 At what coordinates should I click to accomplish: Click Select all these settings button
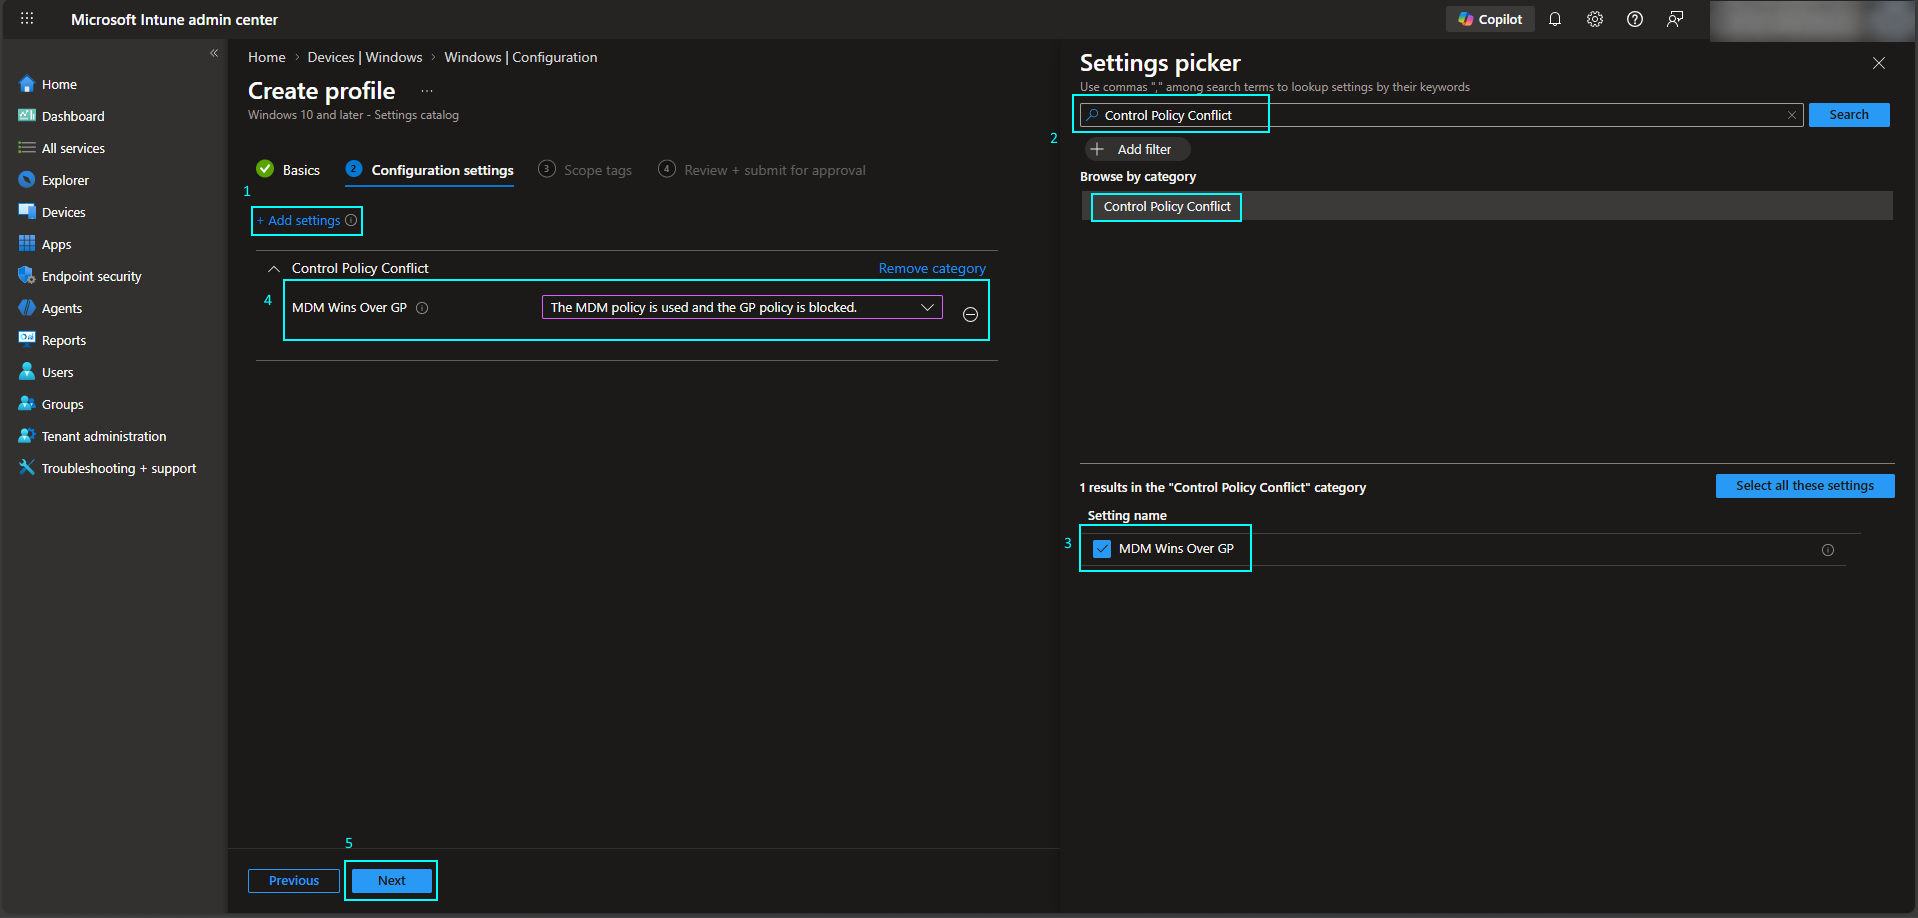[1805, 486]
